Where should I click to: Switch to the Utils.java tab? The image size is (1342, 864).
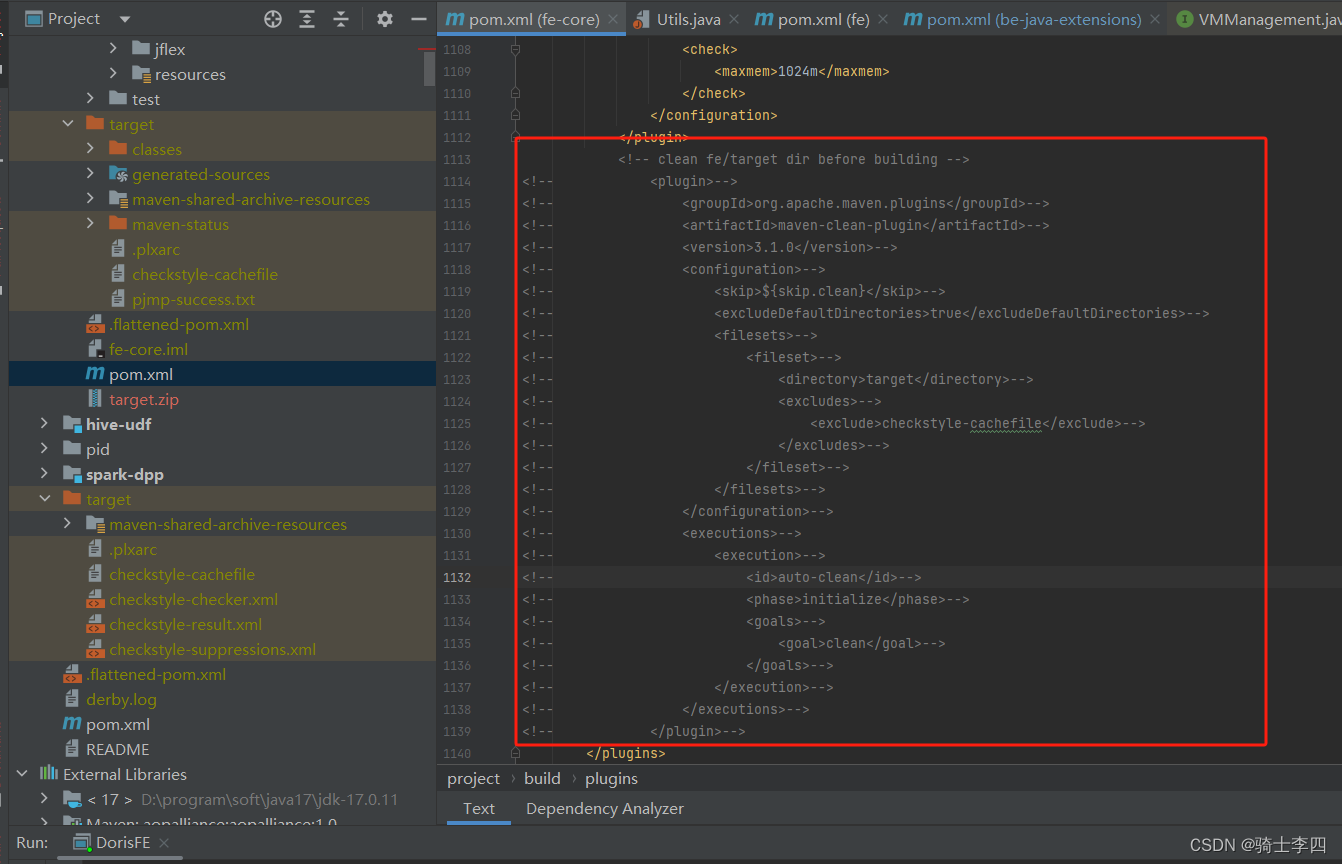[690, 19]
